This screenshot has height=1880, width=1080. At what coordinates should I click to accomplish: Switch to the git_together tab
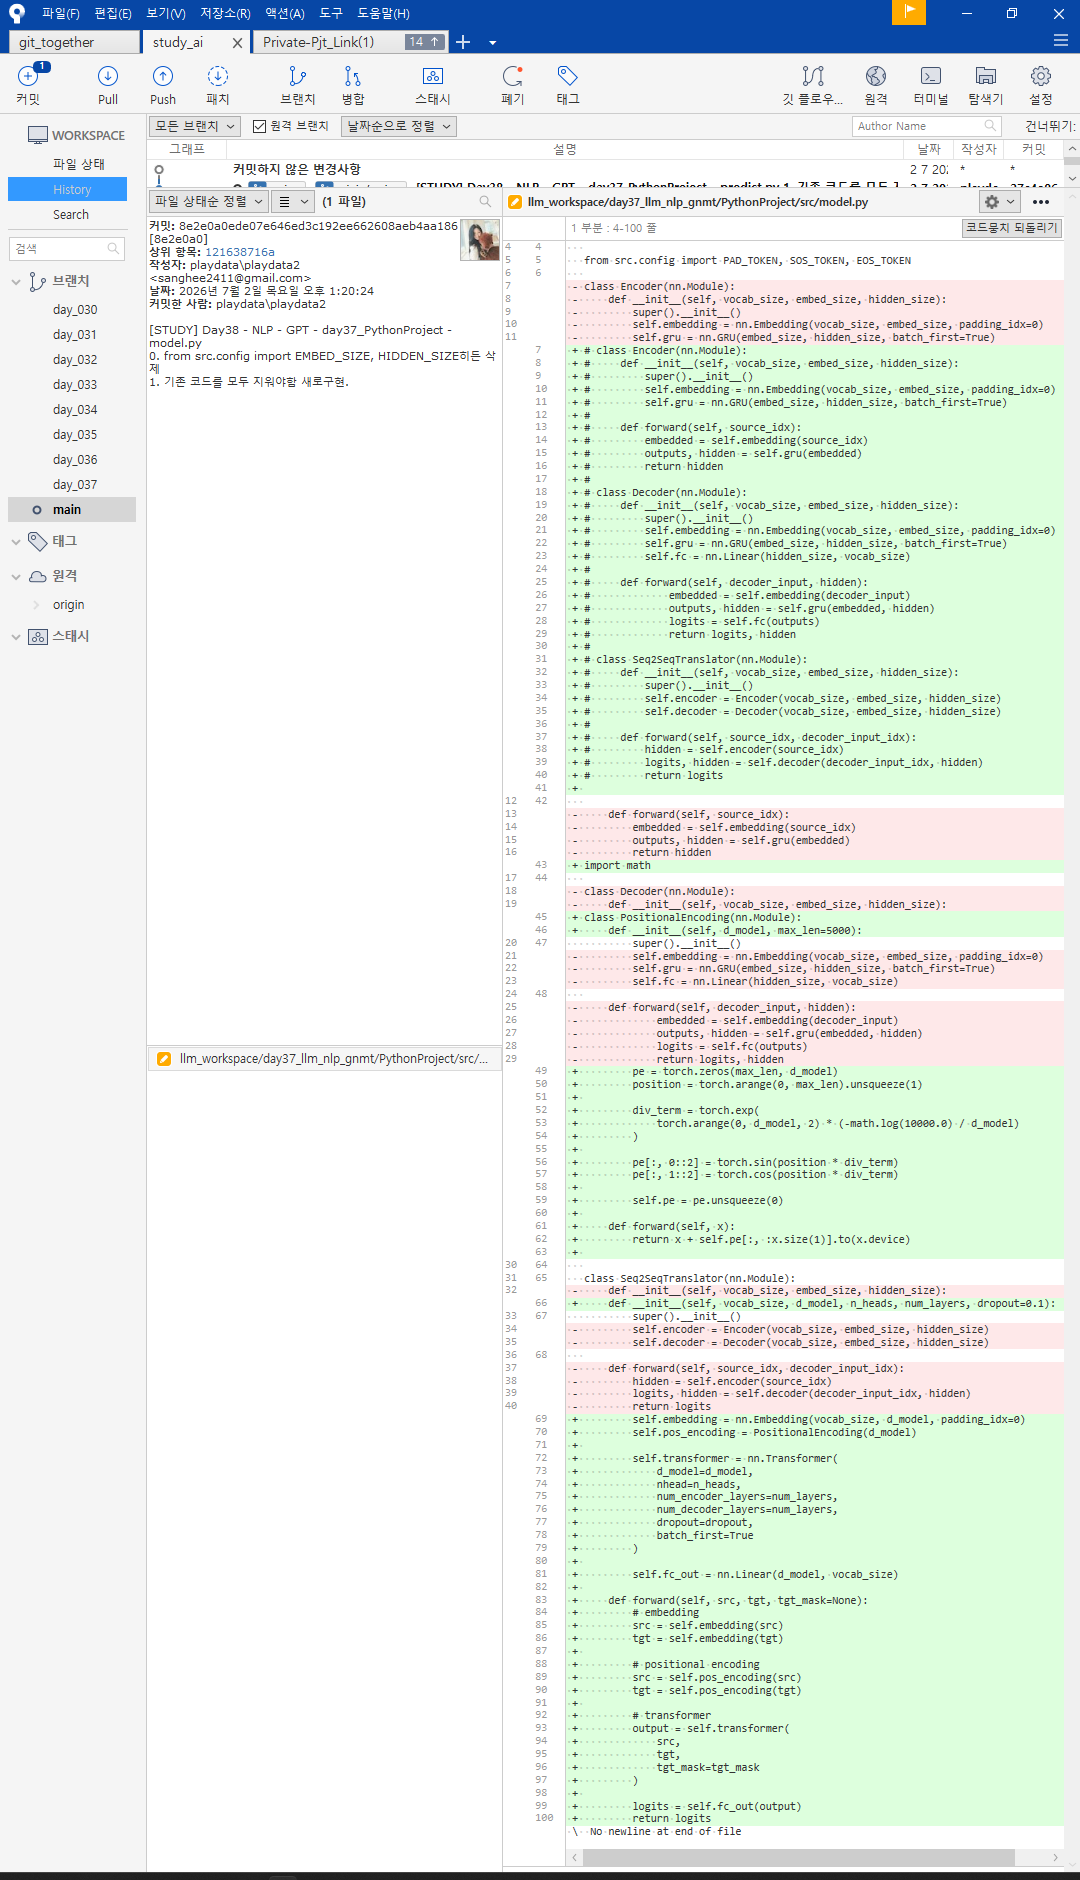[x=74, y=42]
